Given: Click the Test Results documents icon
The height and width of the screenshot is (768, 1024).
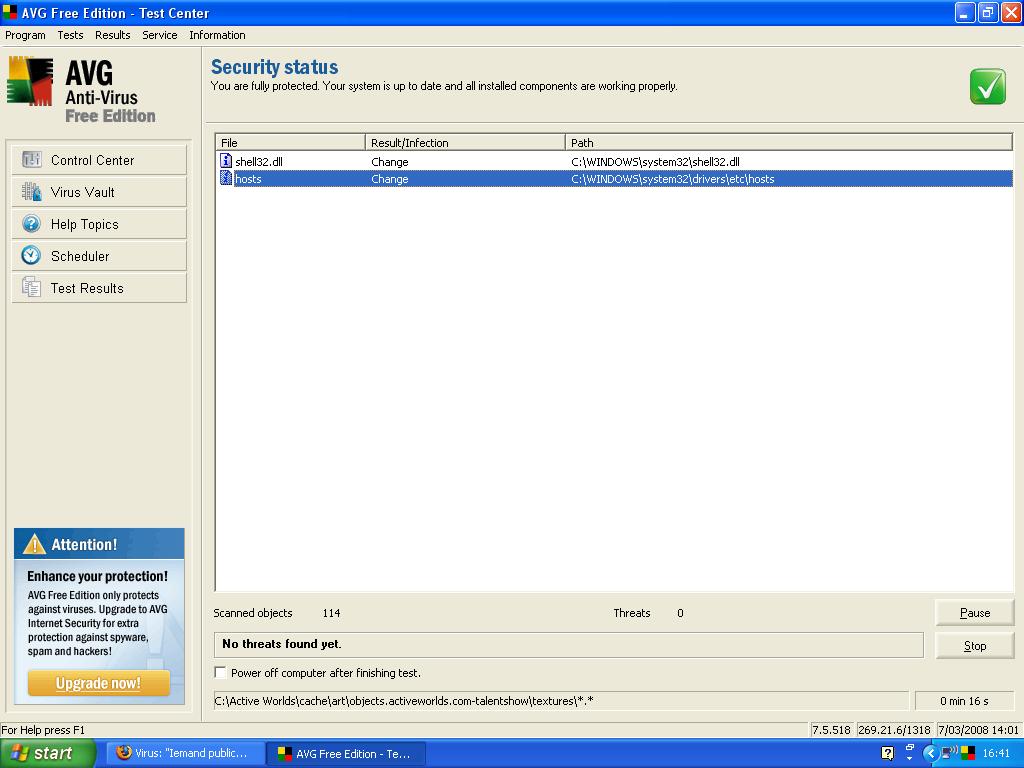Looking at the screenshot, I should [31, 287].
